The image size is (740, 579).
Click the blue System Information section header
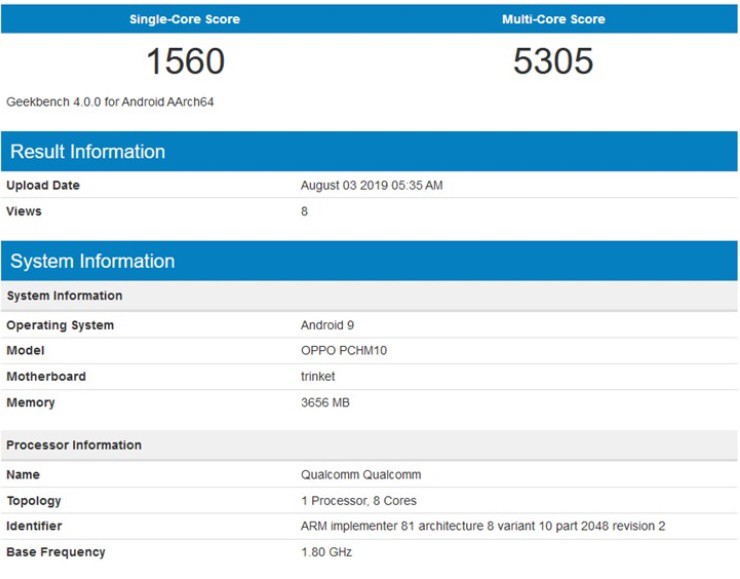(x=370, y=261)
